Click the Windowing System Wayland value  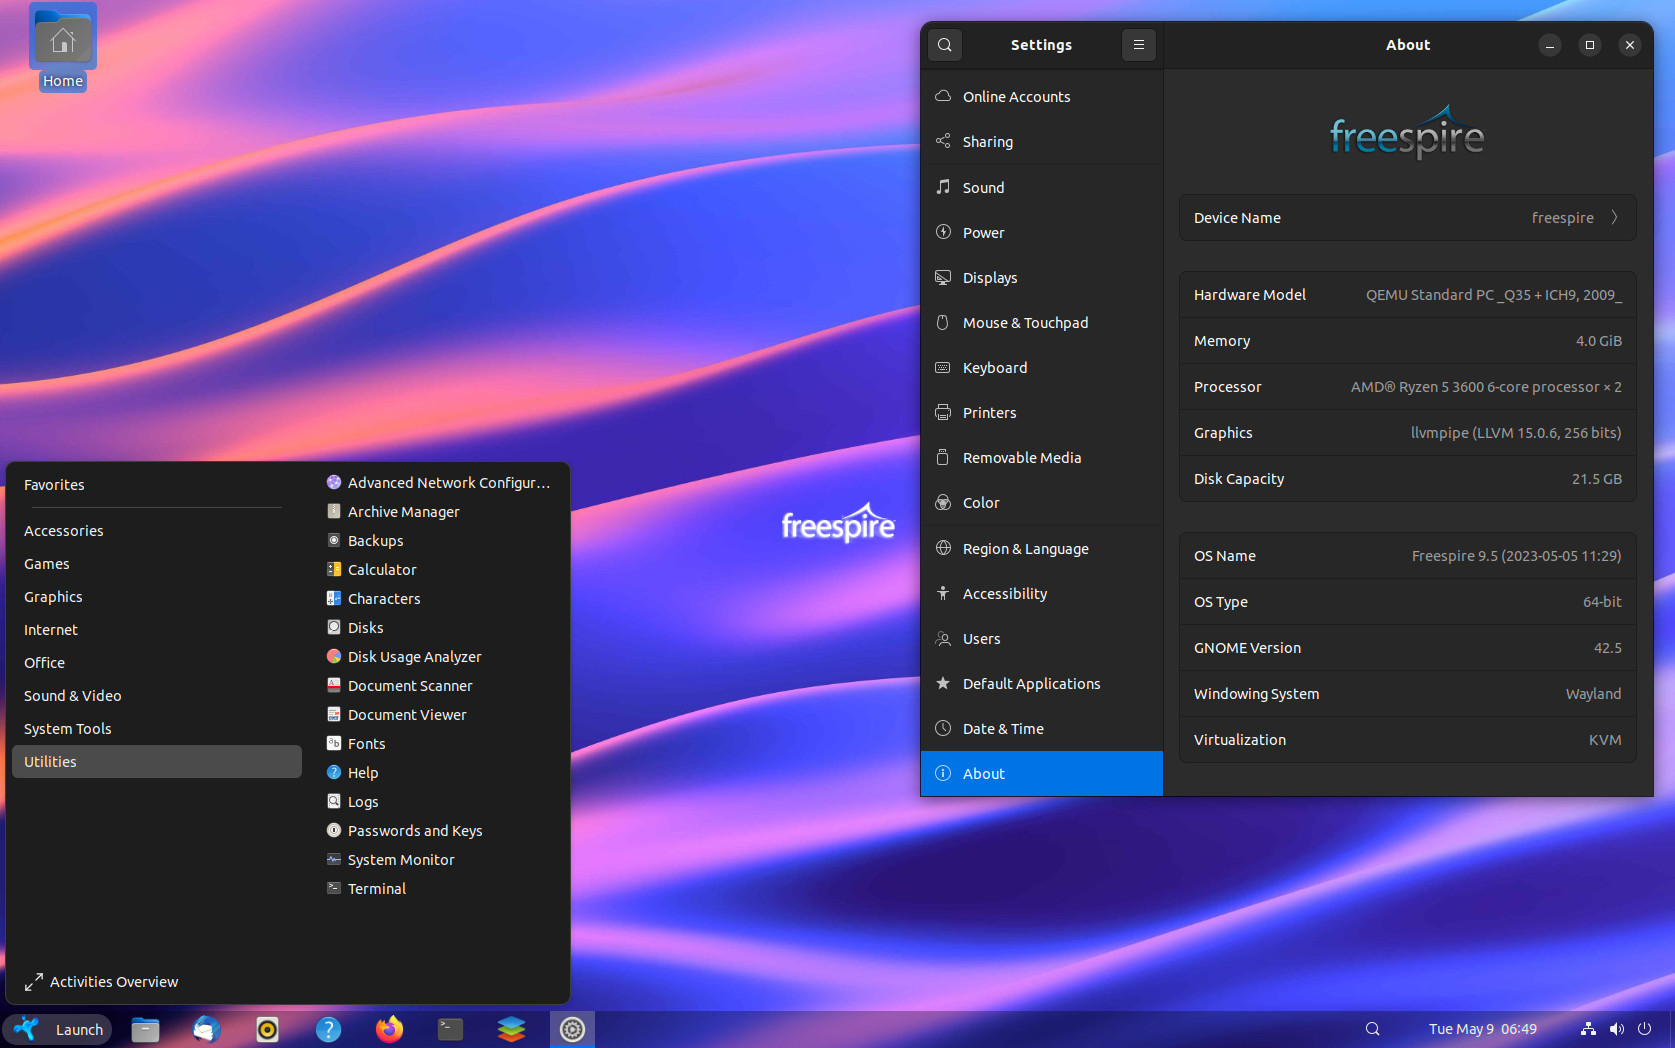point(1594,694)
